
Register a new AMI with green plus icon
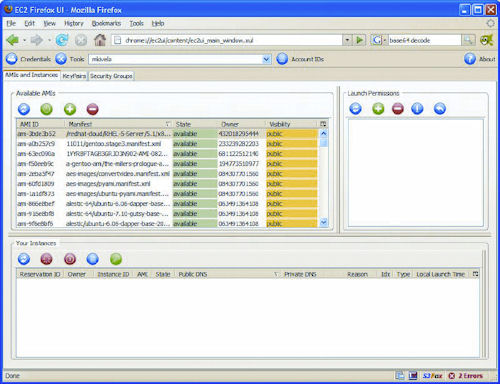[x=70, y=109]
